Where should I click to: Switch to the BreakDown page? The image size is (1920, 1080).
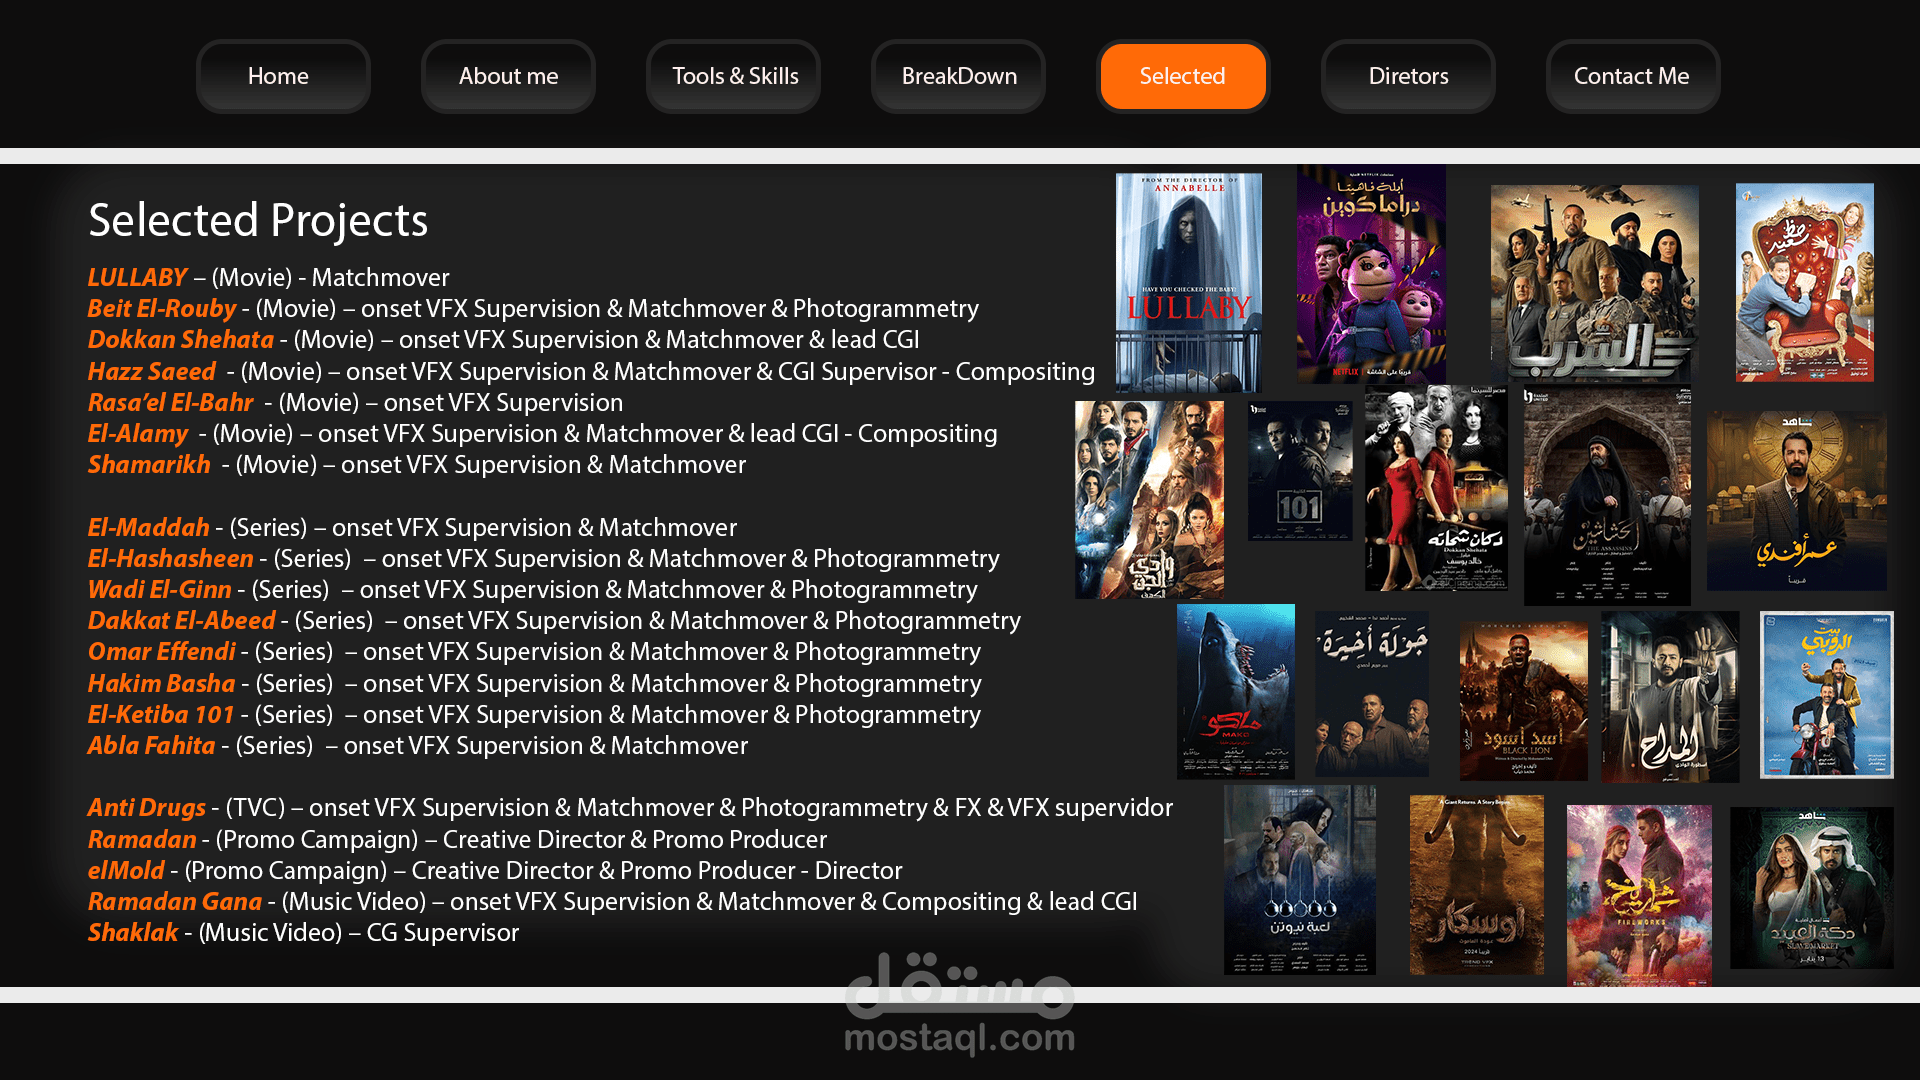tap(958, 76)
